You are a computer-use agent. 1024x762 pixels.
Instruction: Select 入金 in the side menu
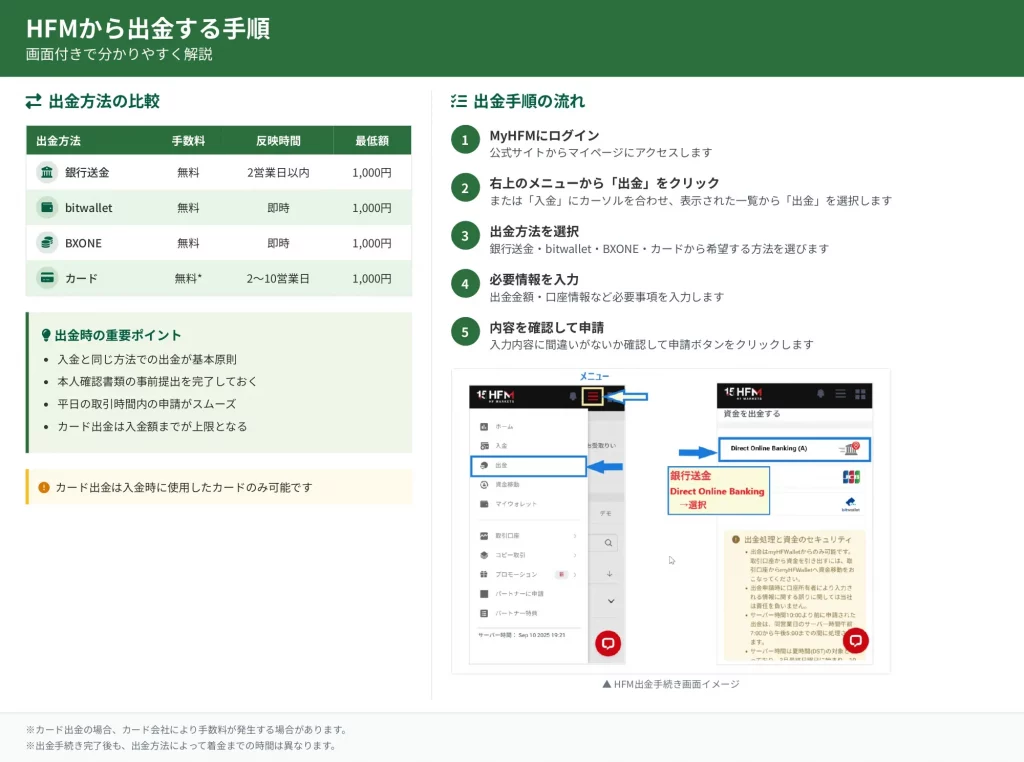tap(502, 445)
